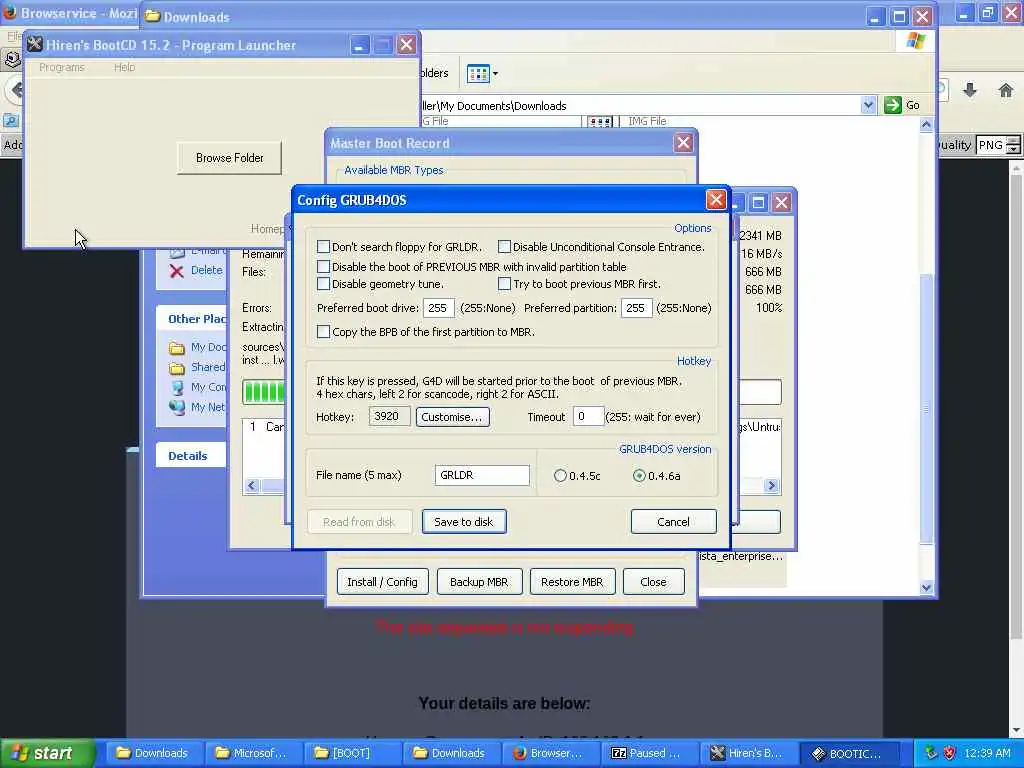Click Restore MBR button
The height and width of the screenshot is (768, 1024).
[x=572, y=582]
